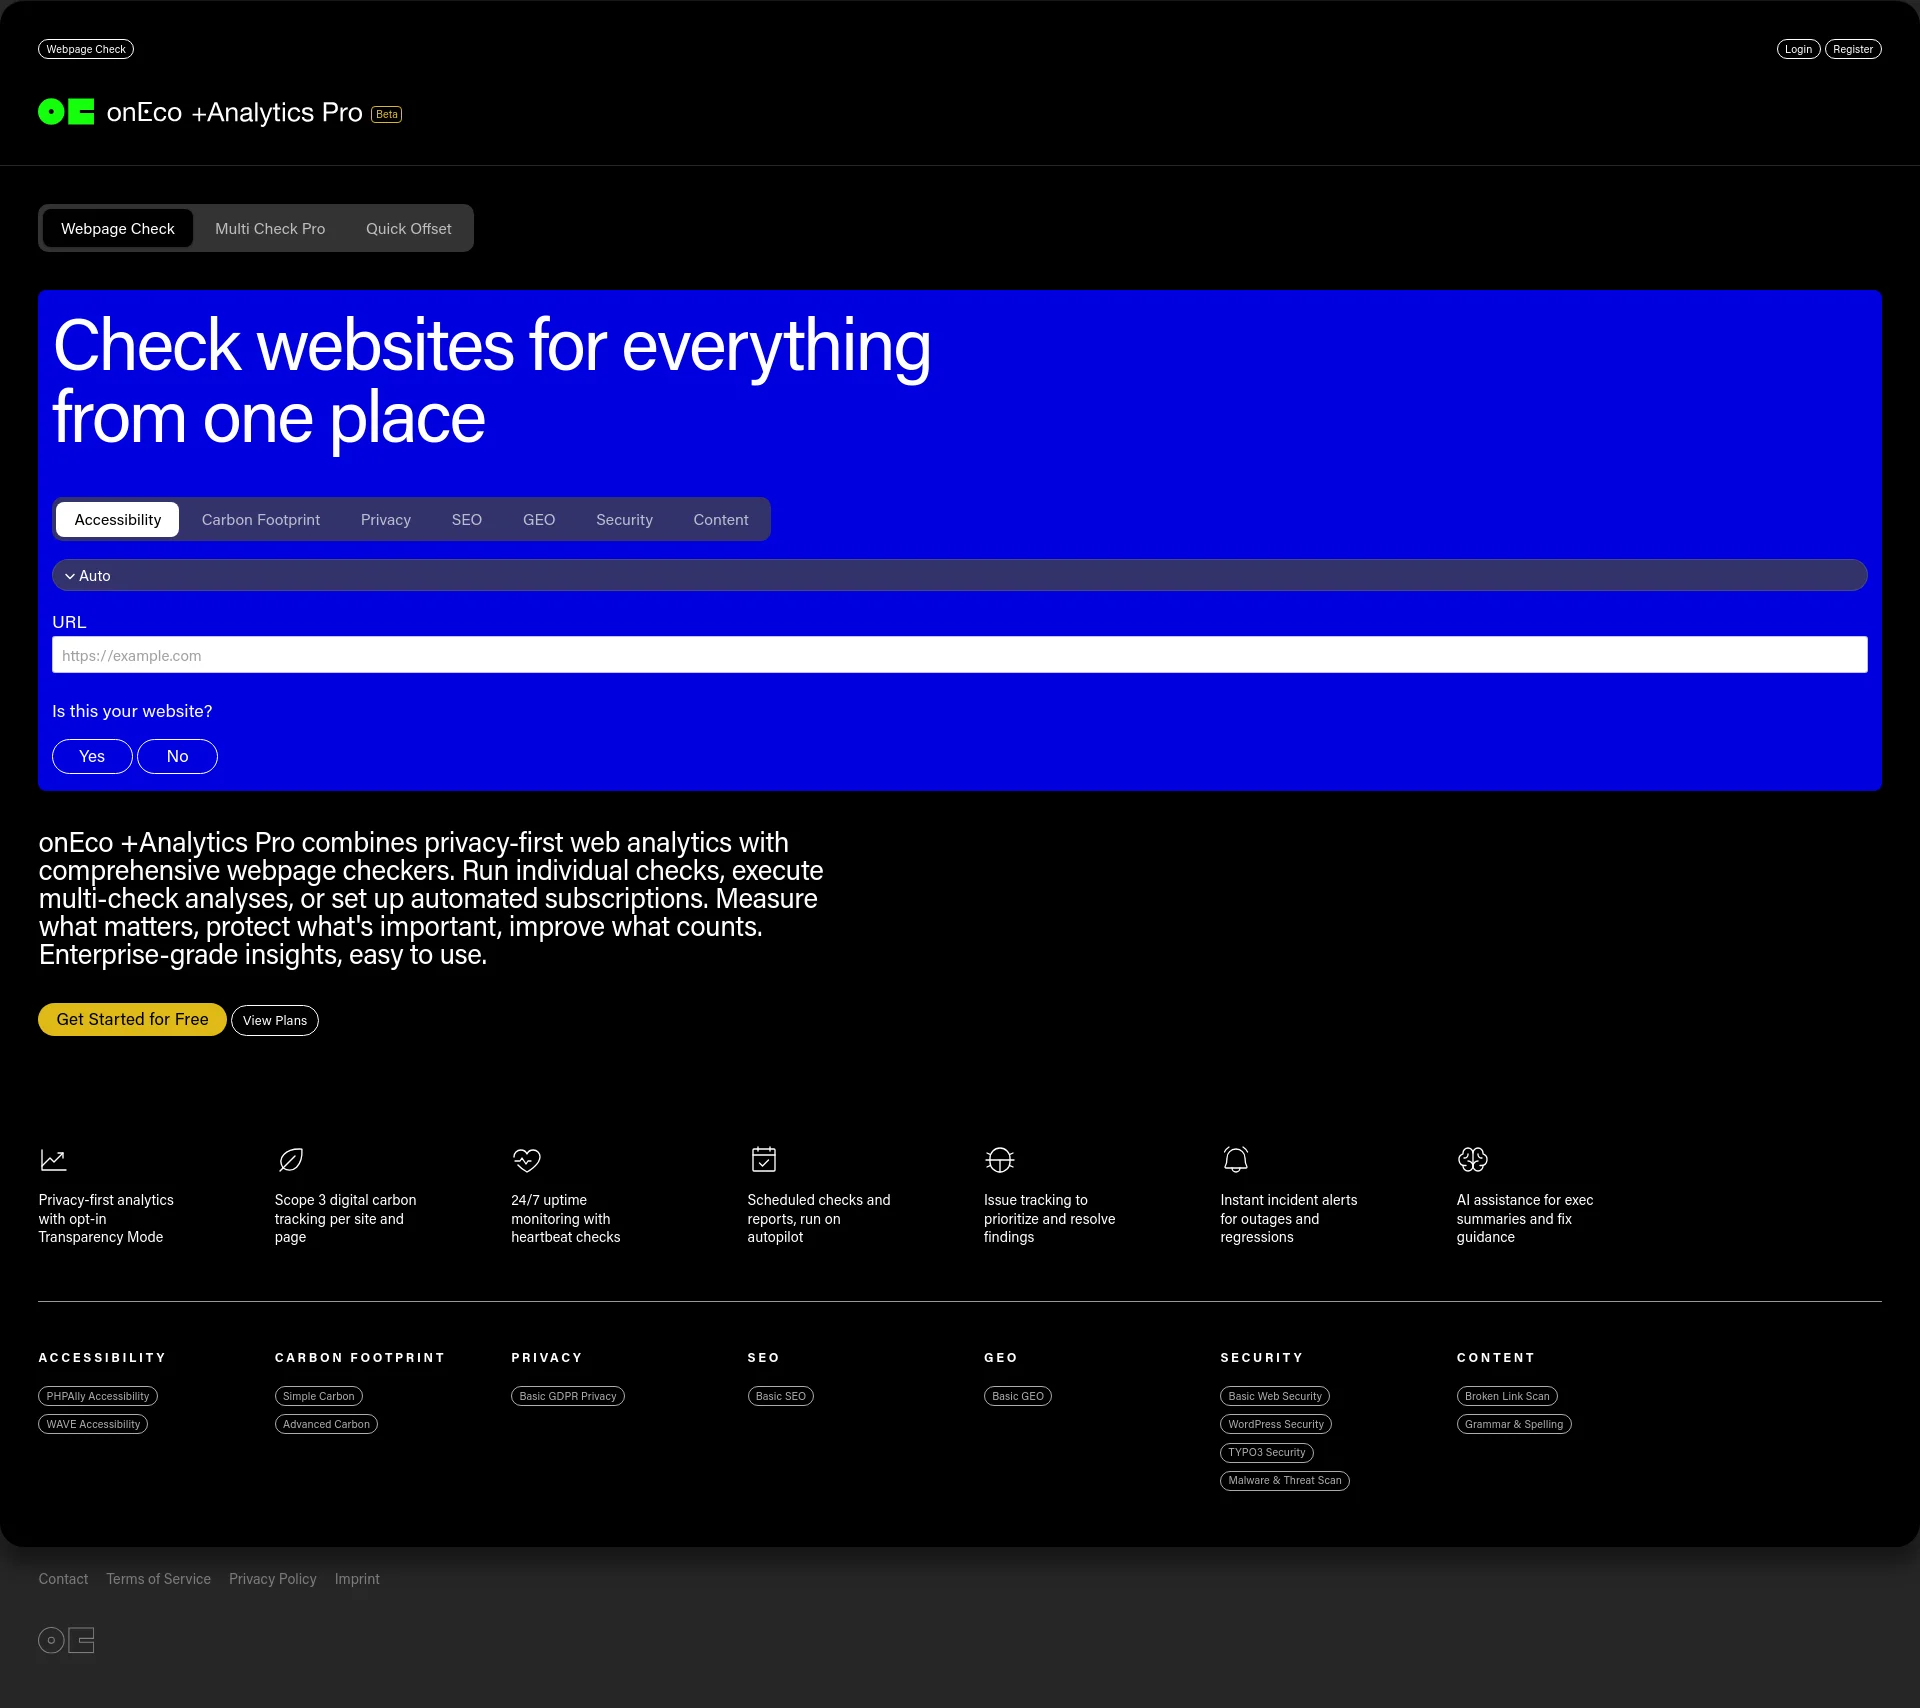Choose Yes for 'Is this your website?'
The width and height of the screenshot is (1920, 1708).
[92, 756]
